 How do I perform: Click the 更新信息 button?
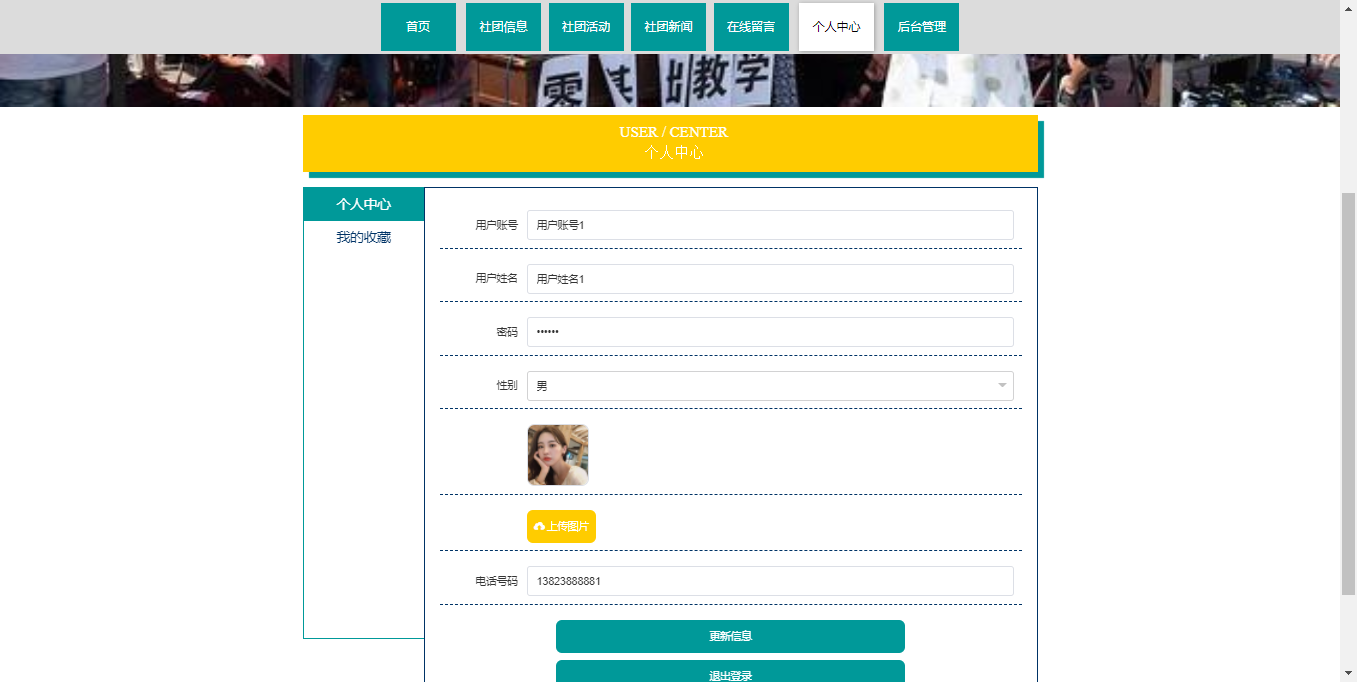(x=730, y=636)
